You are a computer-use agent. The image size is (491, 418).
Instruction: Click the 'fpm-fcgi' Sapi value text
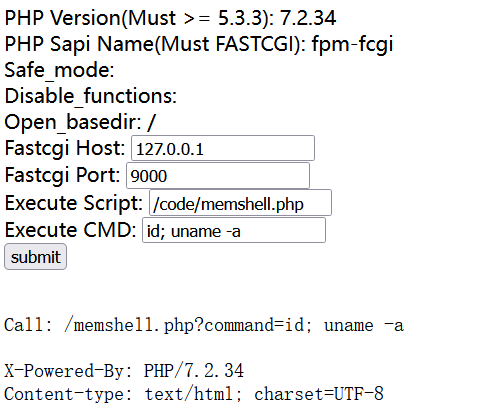point(352,45)
